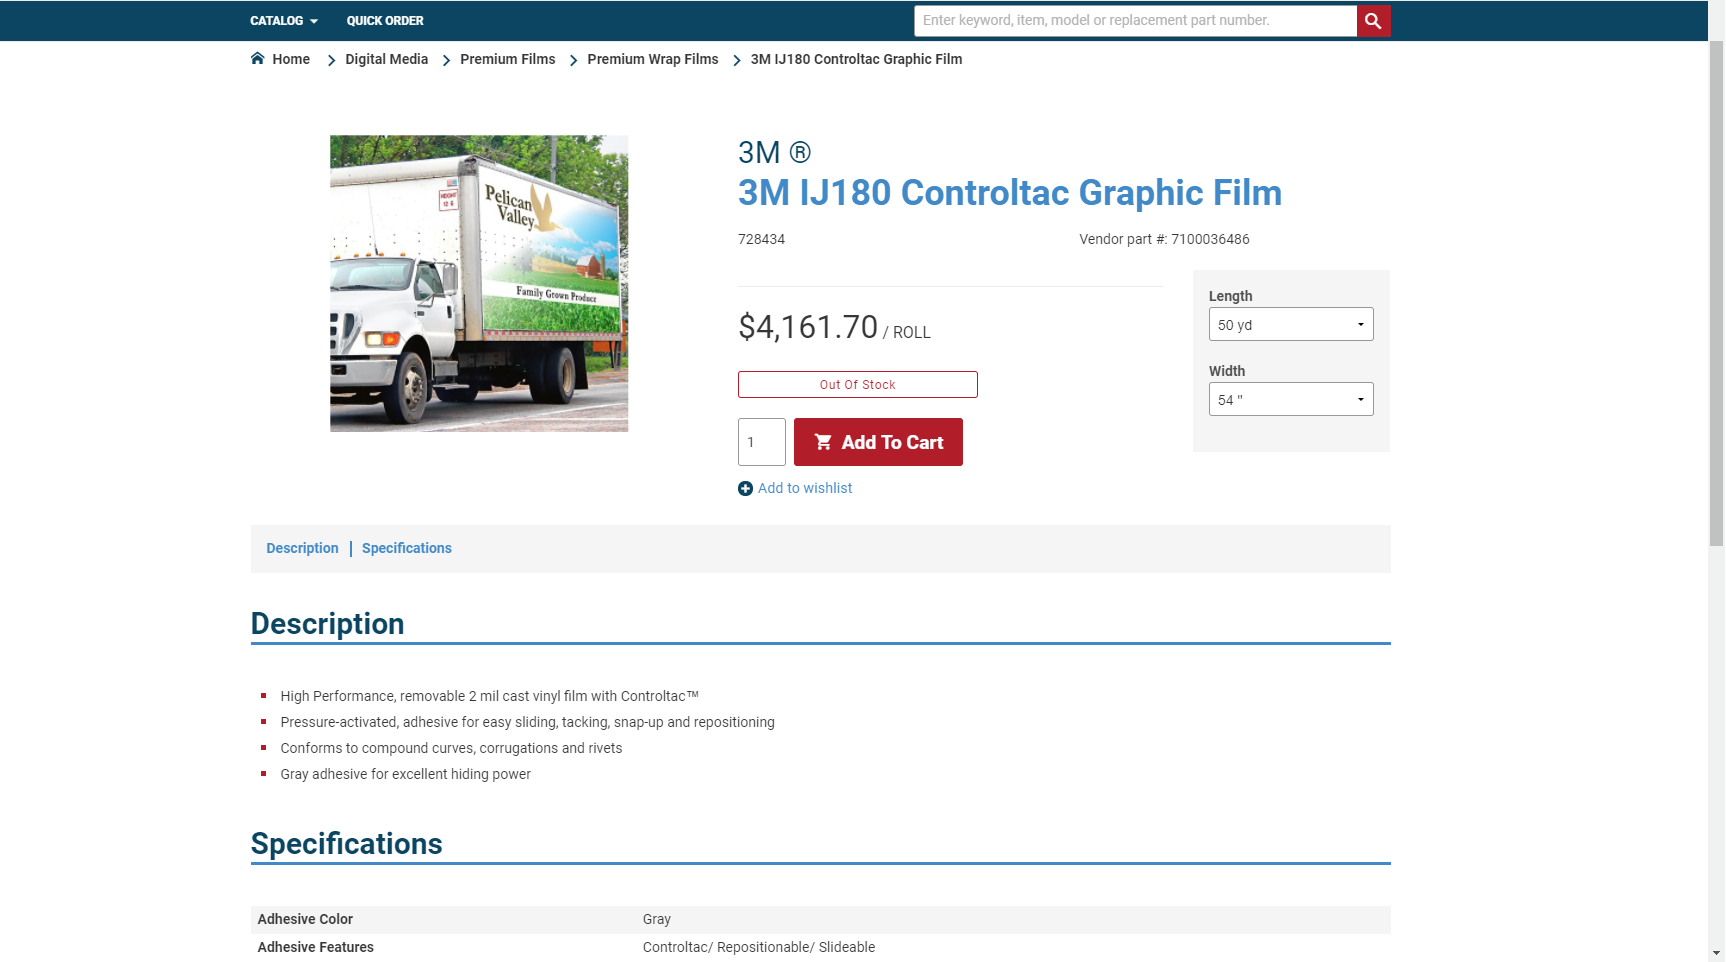Click the scrollbar down arrow

point(1716,953)
